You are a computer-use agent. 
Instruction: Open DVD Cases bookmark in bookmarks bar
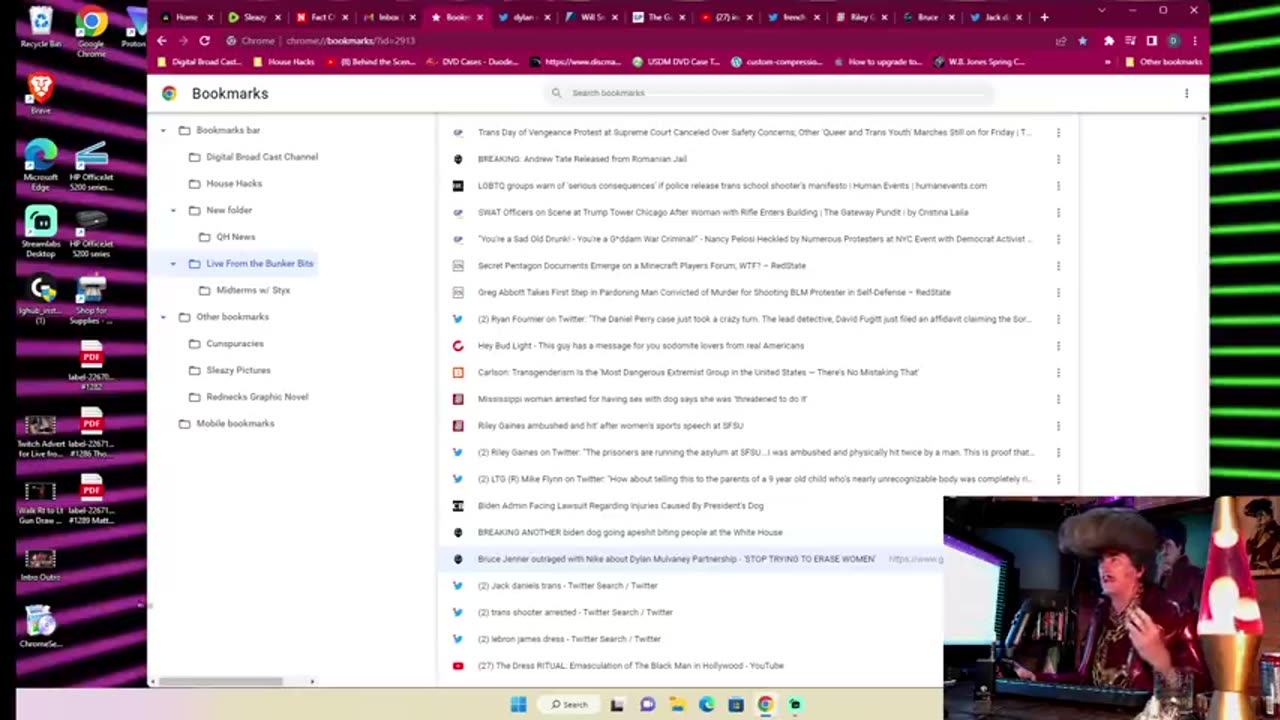click(x=472, y=62)
